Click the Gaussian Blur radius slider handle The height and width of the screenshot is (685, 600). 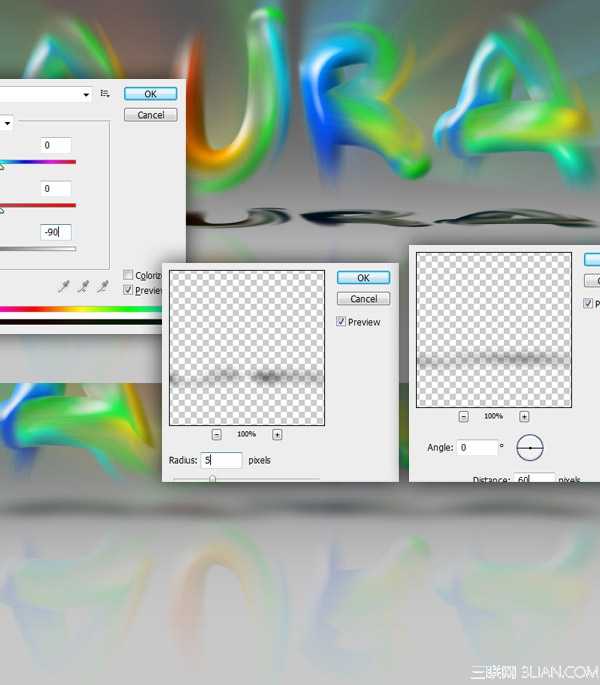pyautogui.click(x=212, y=479)
